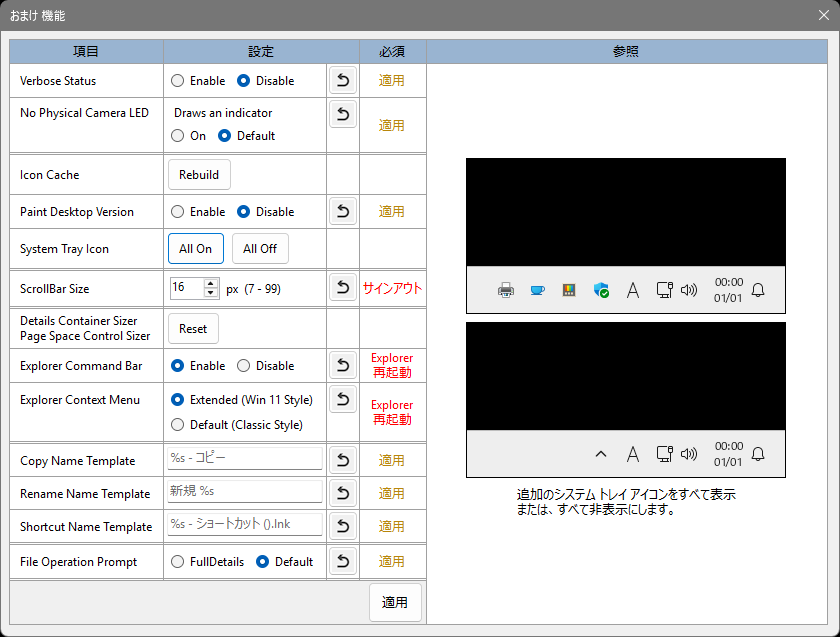
Task: Click printer icon in upper tray preview
Action: point(506,290)
